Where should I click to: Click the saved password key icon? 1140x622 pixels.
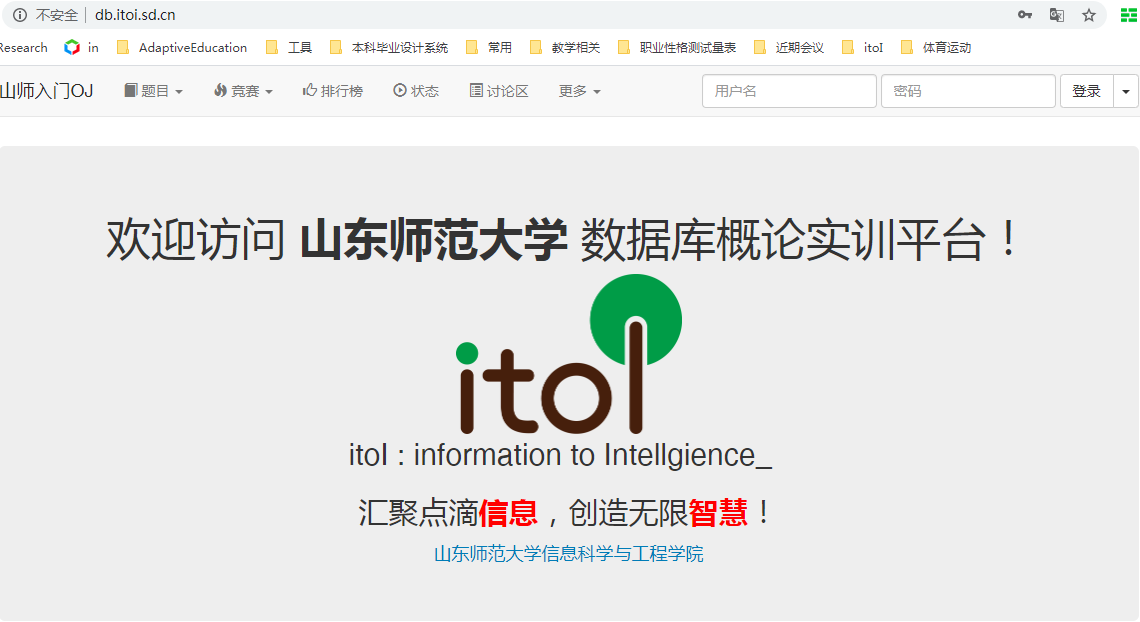(1025, 15)
